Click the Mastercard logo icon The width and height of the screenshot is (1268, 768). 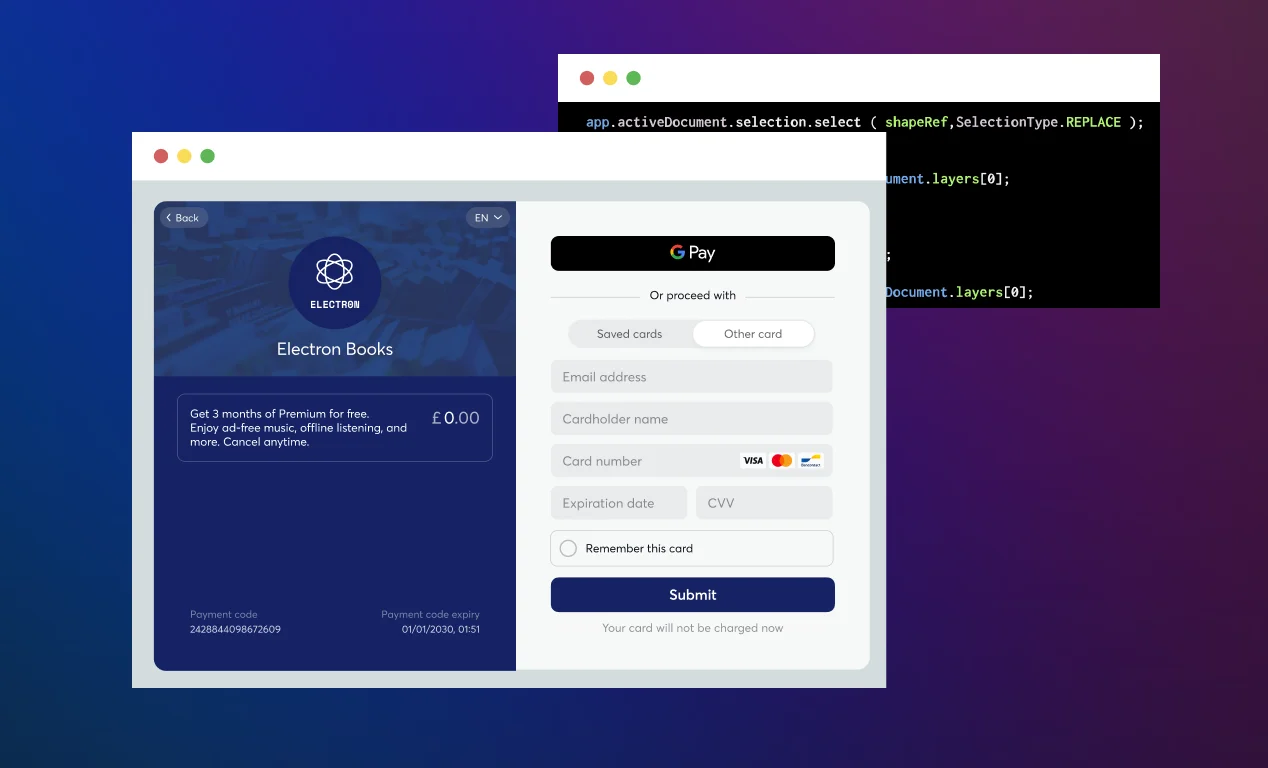pyautogui.click(x=782, y=461)
